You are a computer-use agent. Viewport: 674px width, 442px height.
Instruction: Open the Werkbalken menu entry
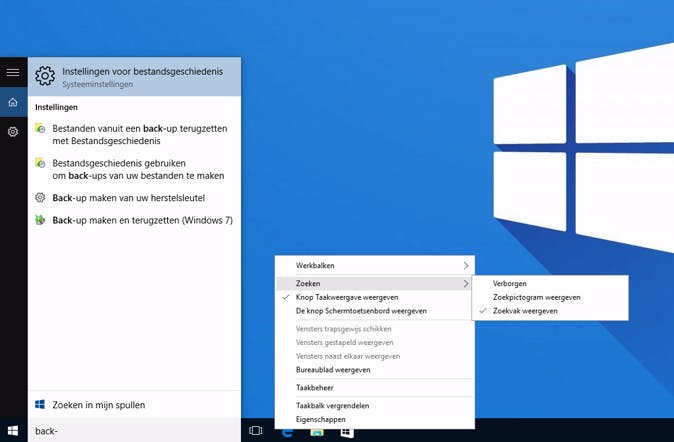(375, 266)
